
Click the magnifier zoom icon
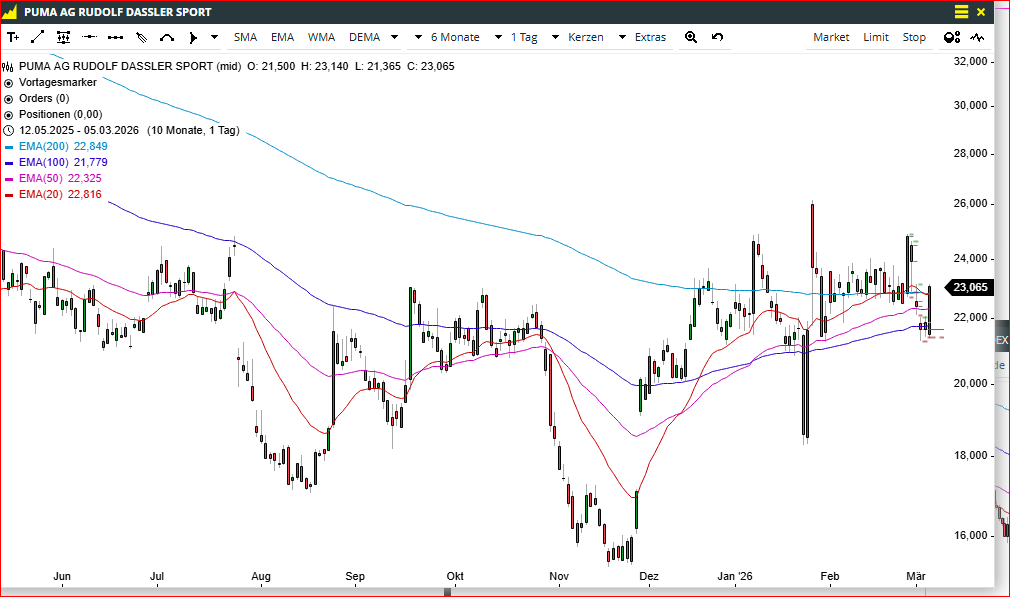[690, 37]
